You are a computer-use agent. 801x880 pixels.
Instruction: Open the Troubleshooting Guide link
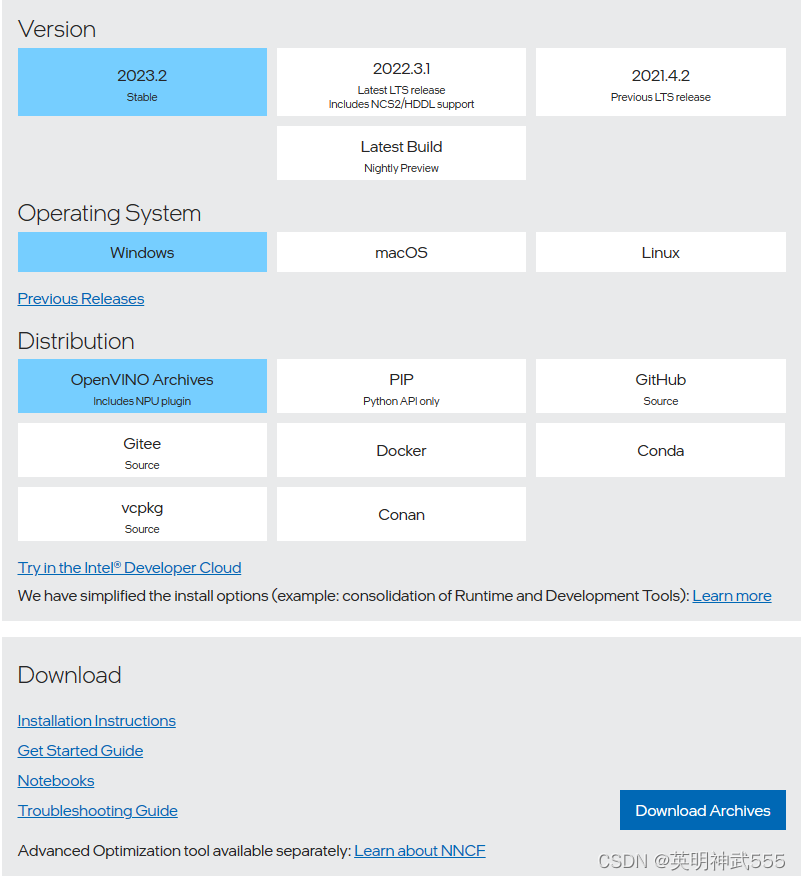click(x=98, y=811)
